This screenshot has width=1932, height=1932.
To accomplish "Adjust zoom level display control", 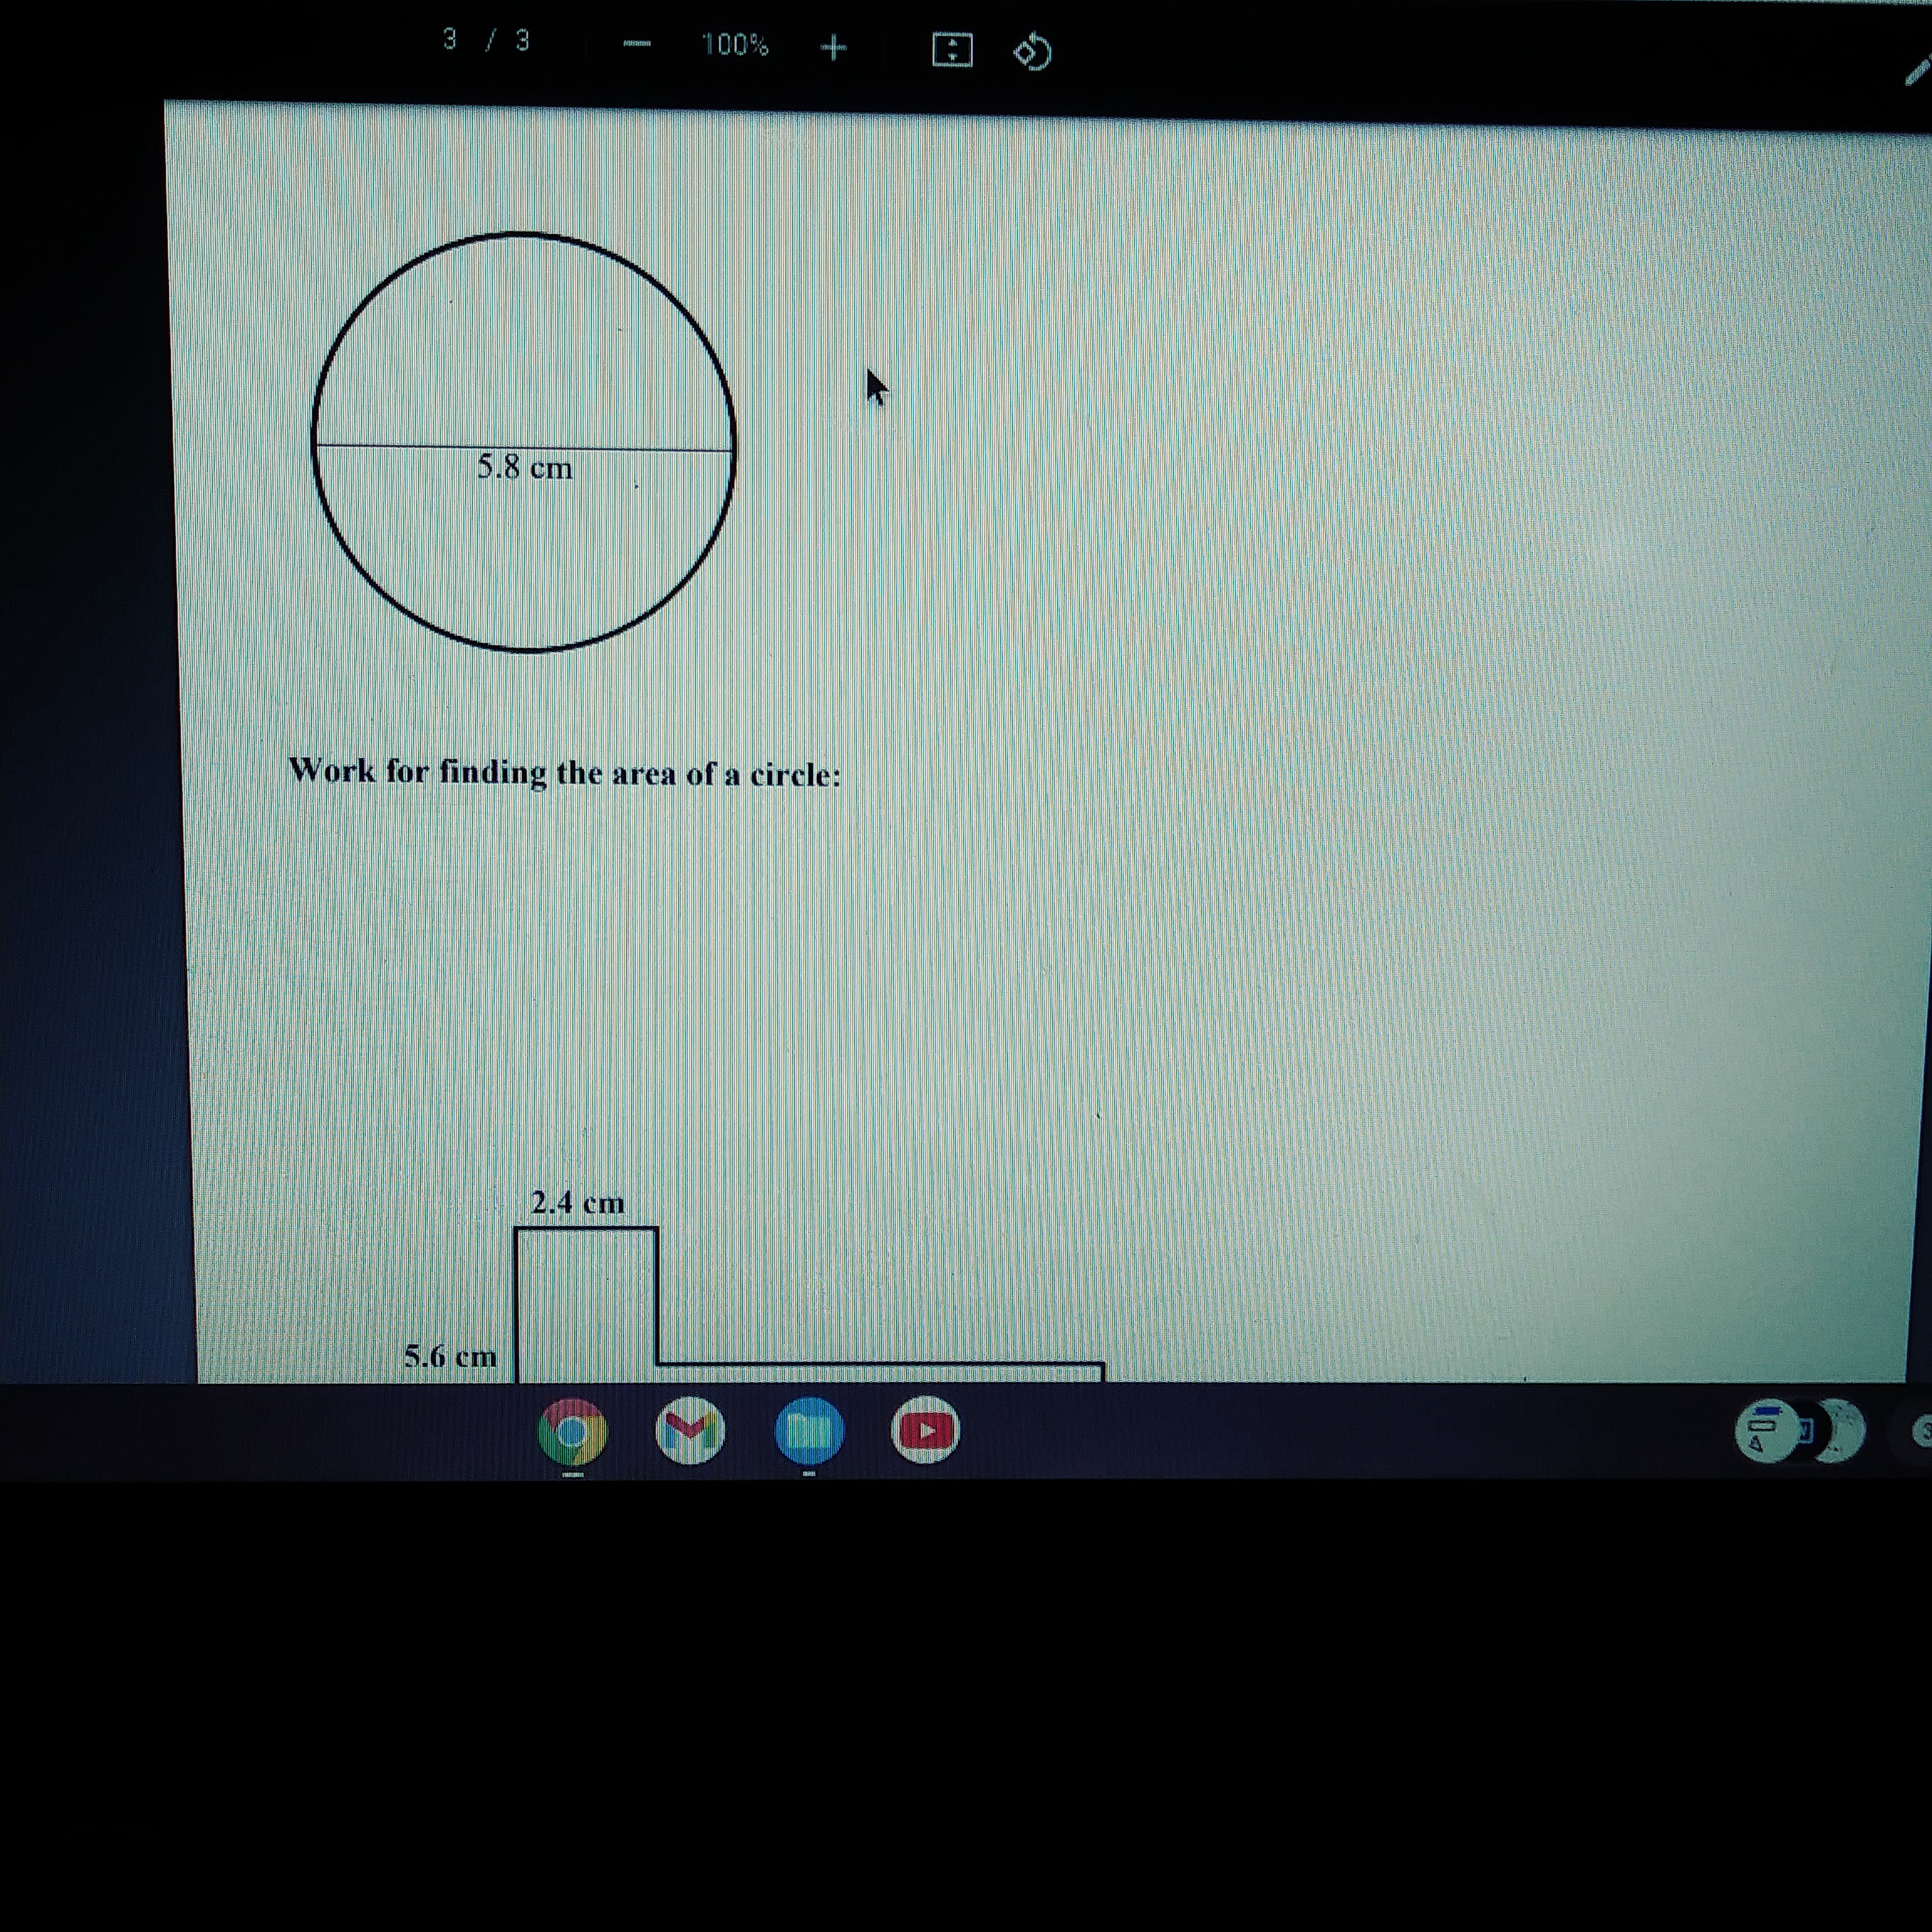I will [x=733, y=42].
